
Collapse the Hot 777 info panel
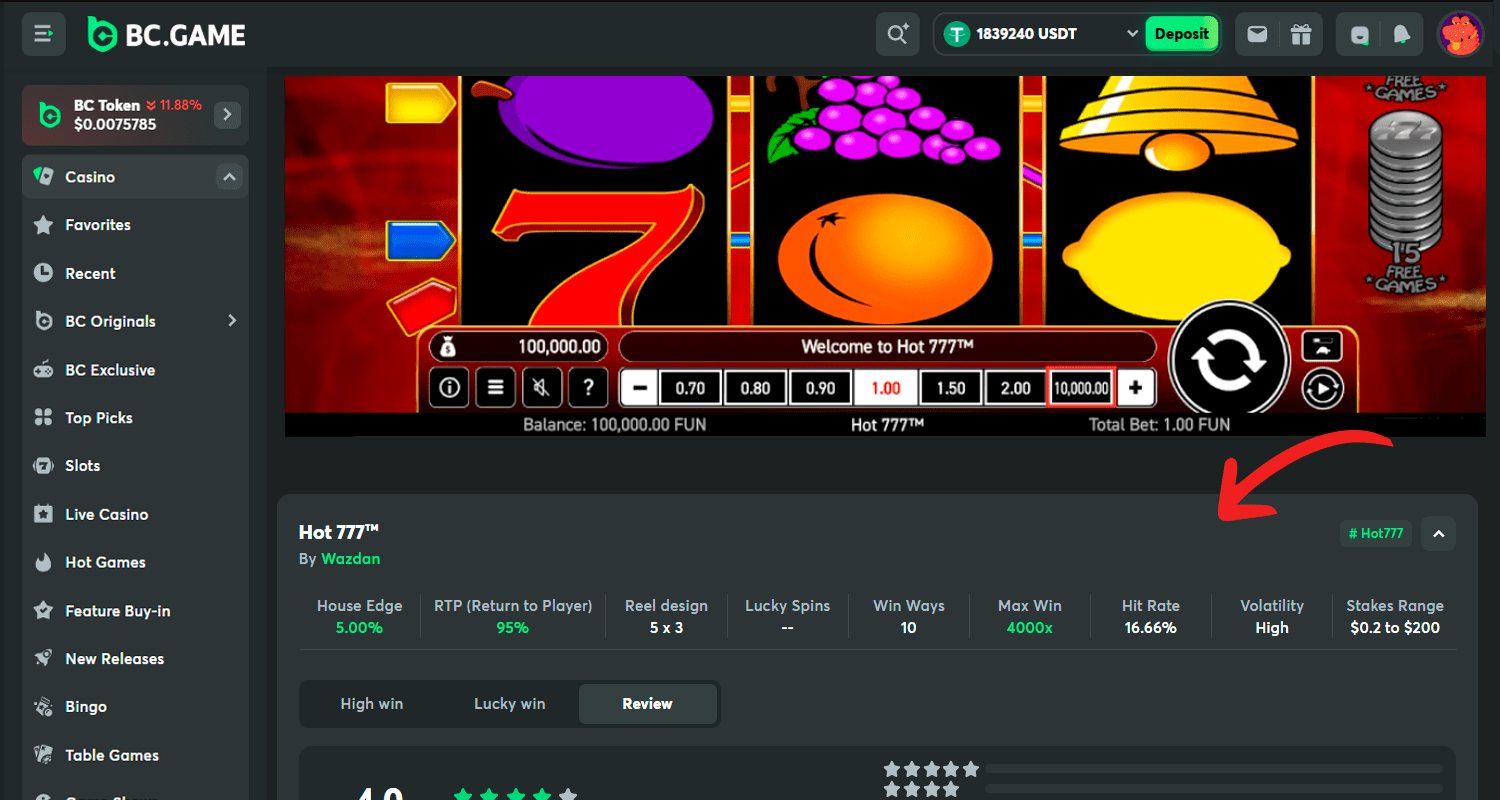(x=1439, y=533)
